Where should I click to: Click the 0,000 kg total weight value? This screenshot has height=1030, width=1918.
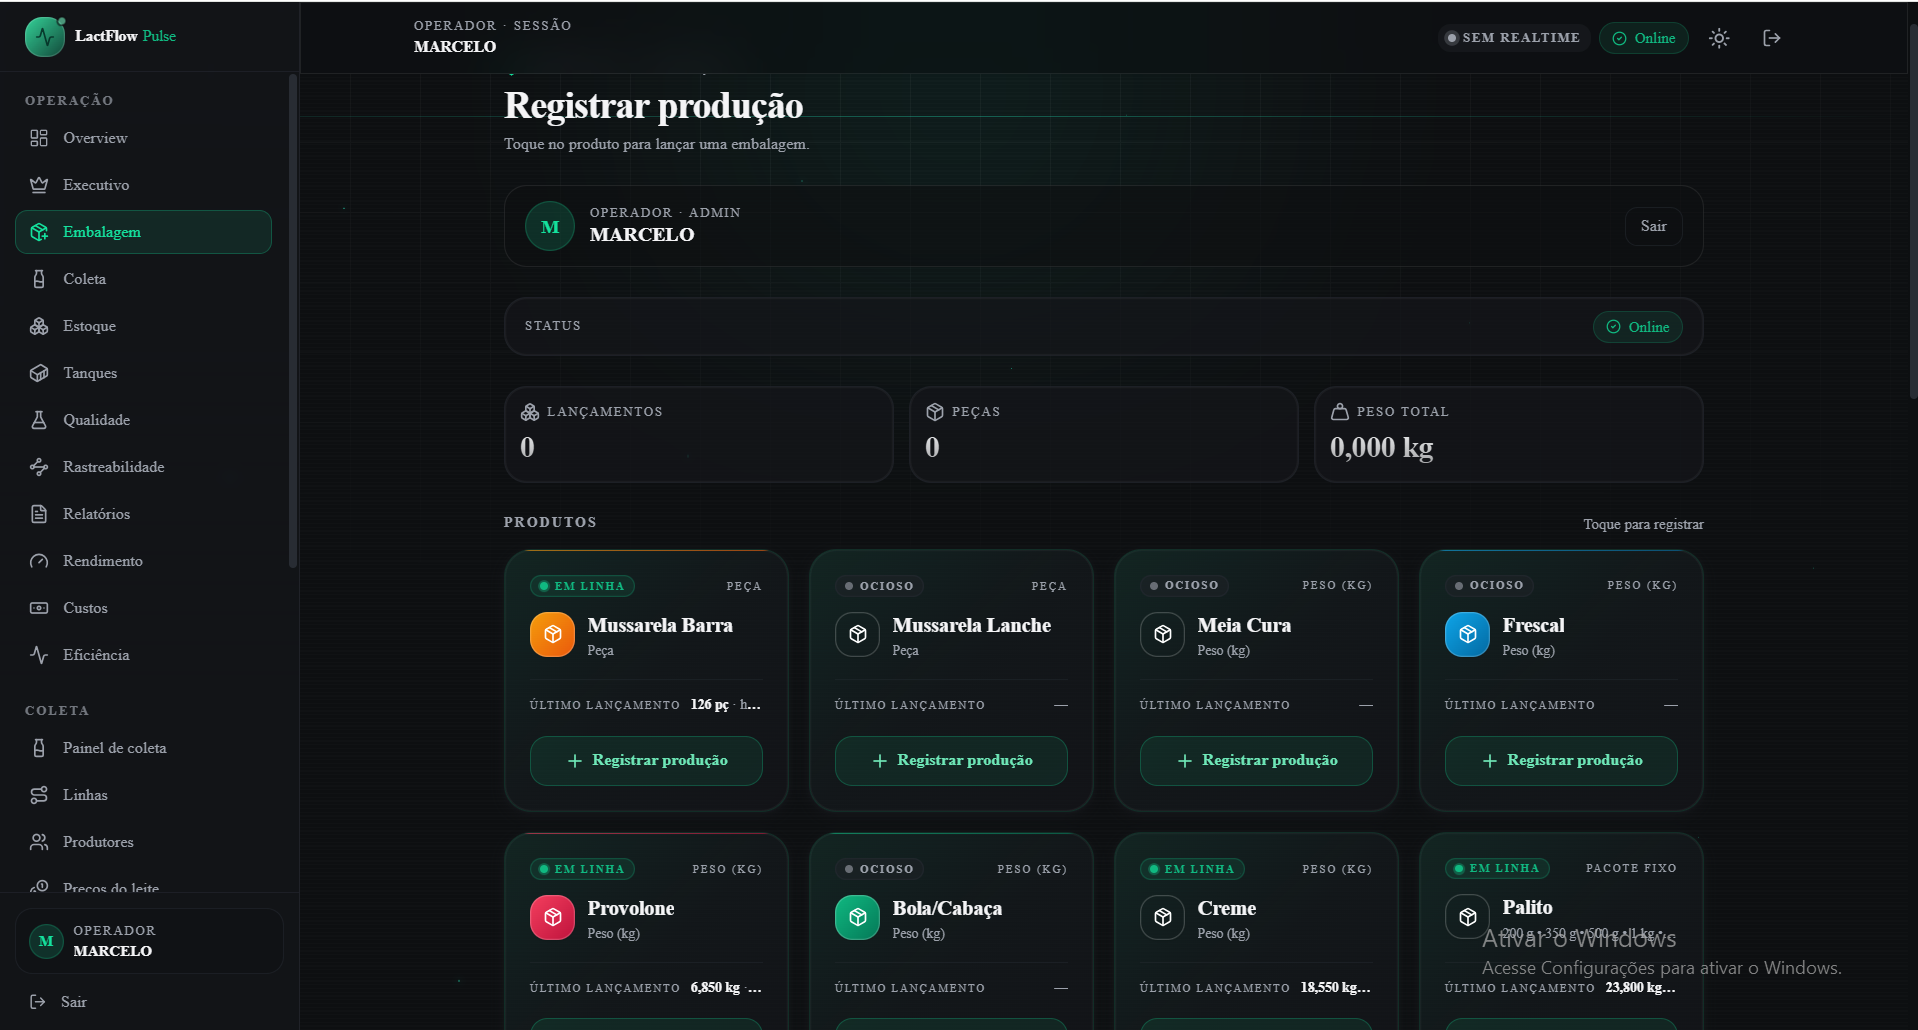(x=1381, y=447)
